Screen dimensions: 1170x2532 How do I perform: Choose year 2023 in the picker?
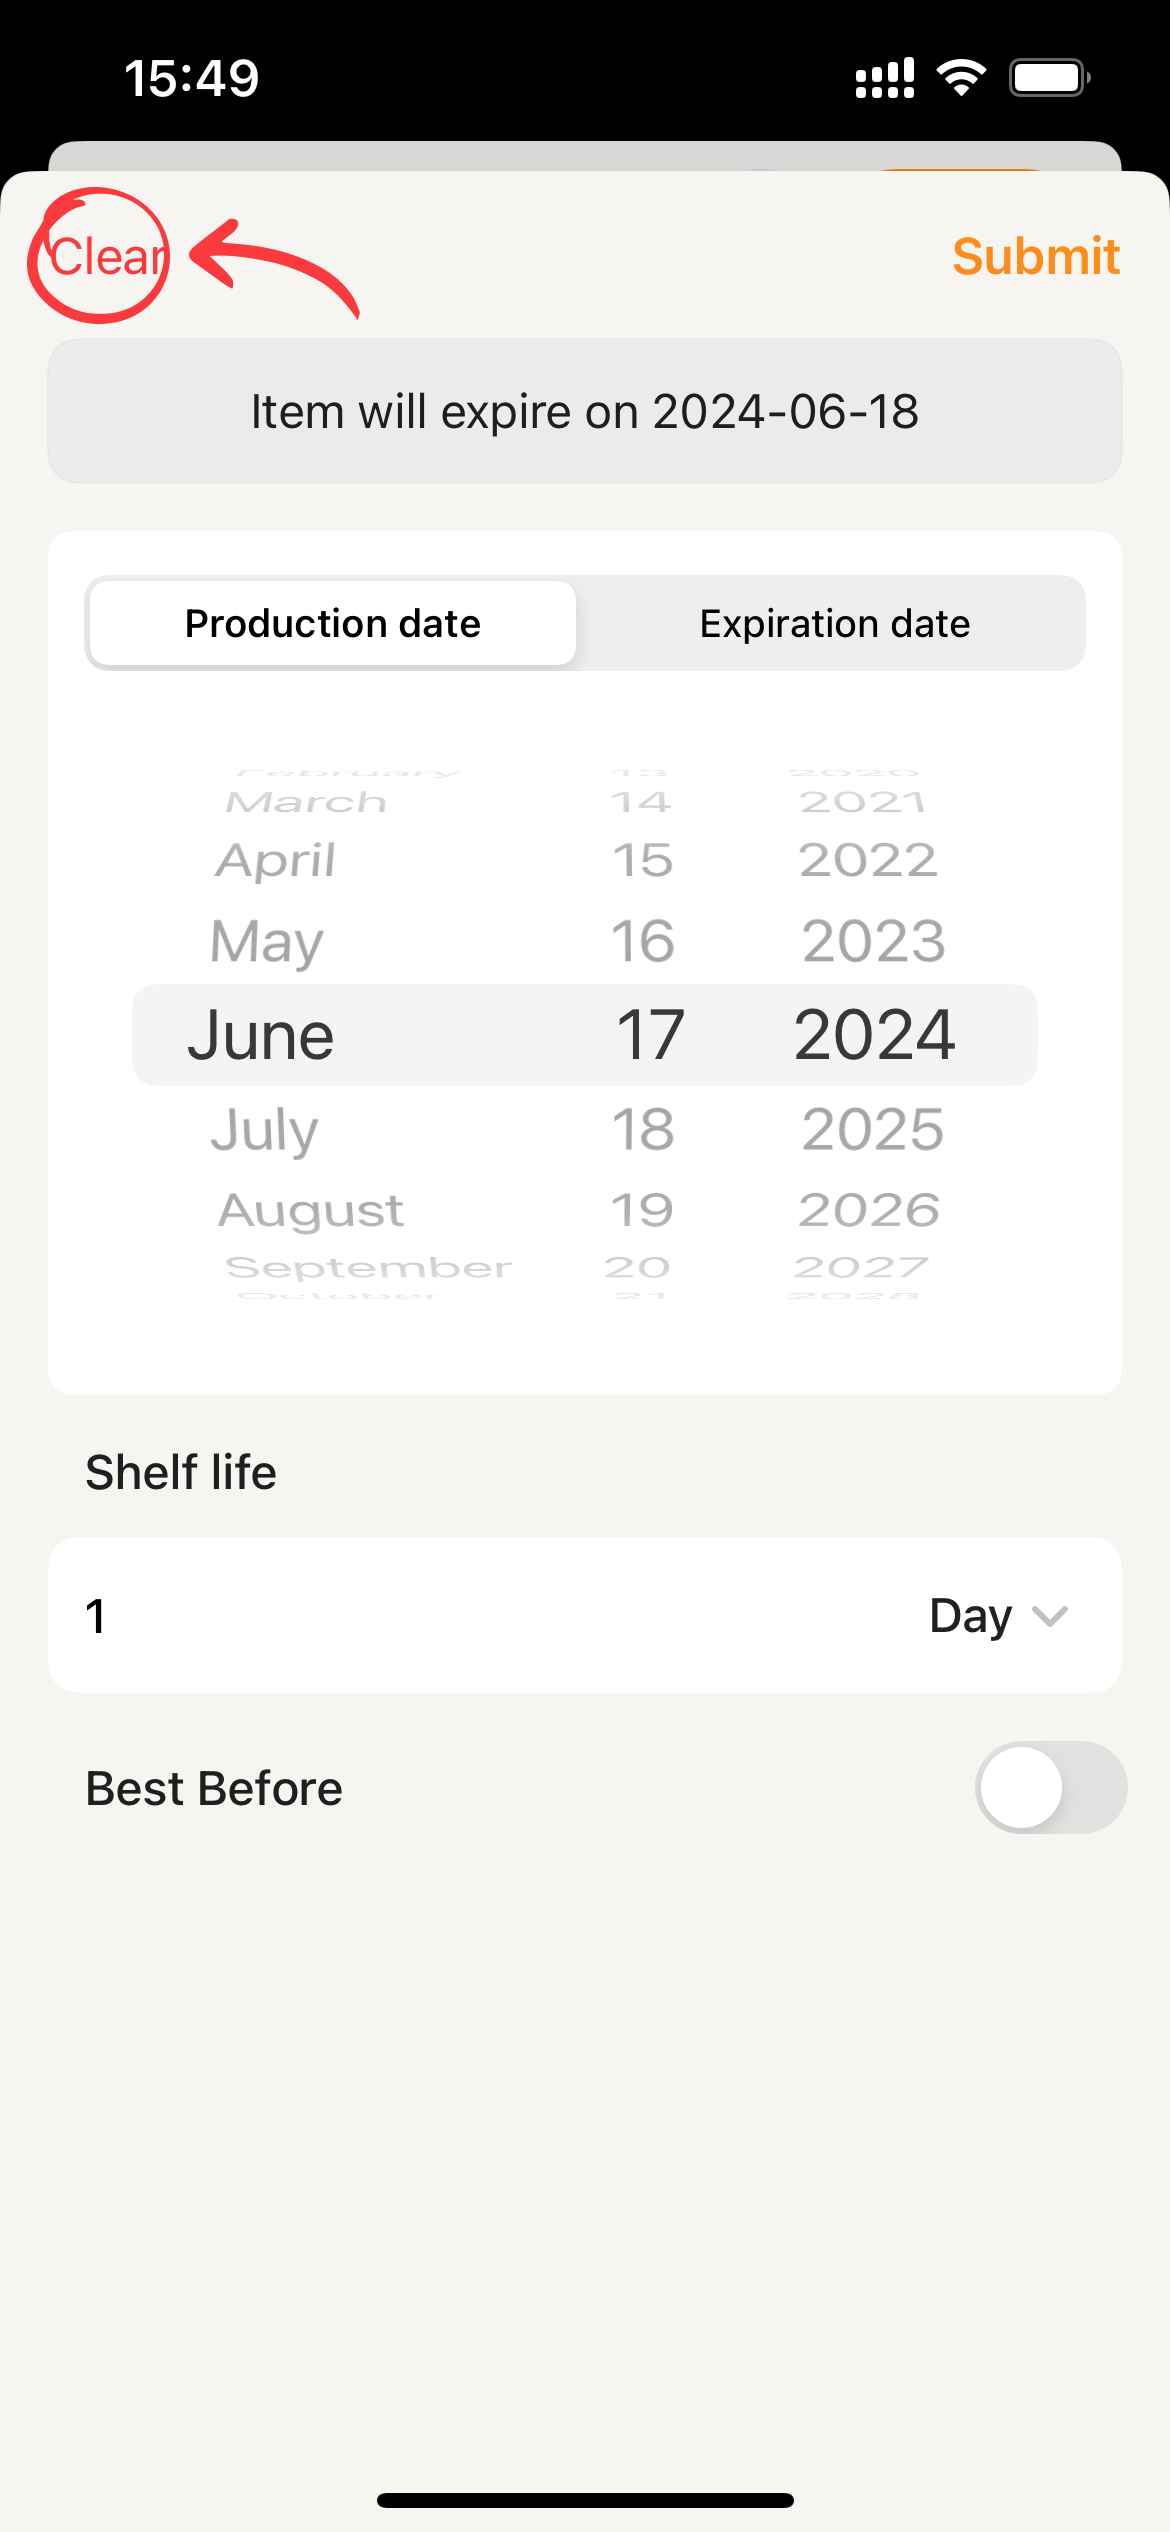click(873, 942)
